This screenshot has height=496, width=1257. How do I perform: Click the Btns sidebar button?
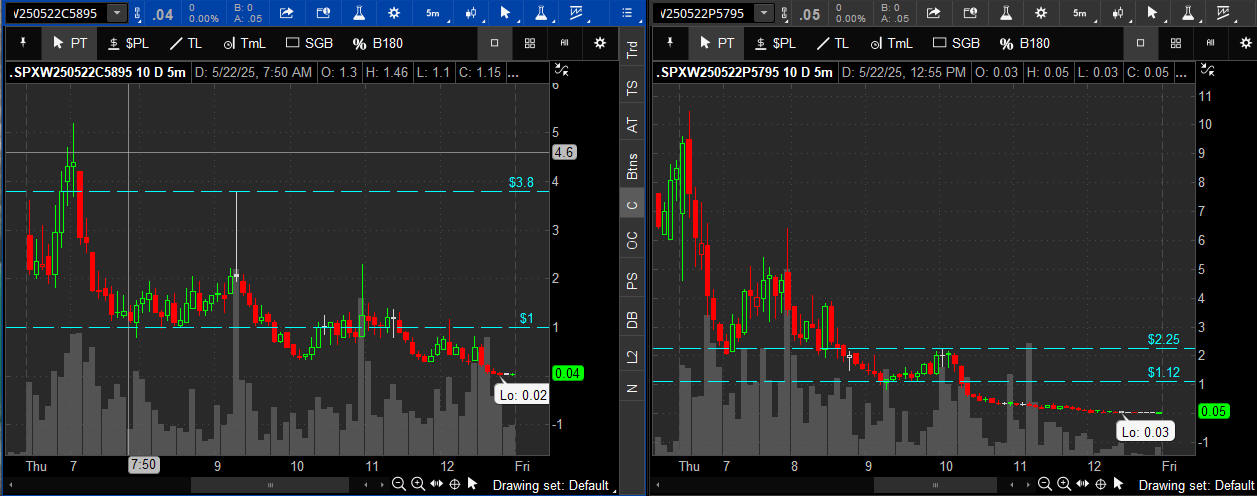tap(631, 164)
